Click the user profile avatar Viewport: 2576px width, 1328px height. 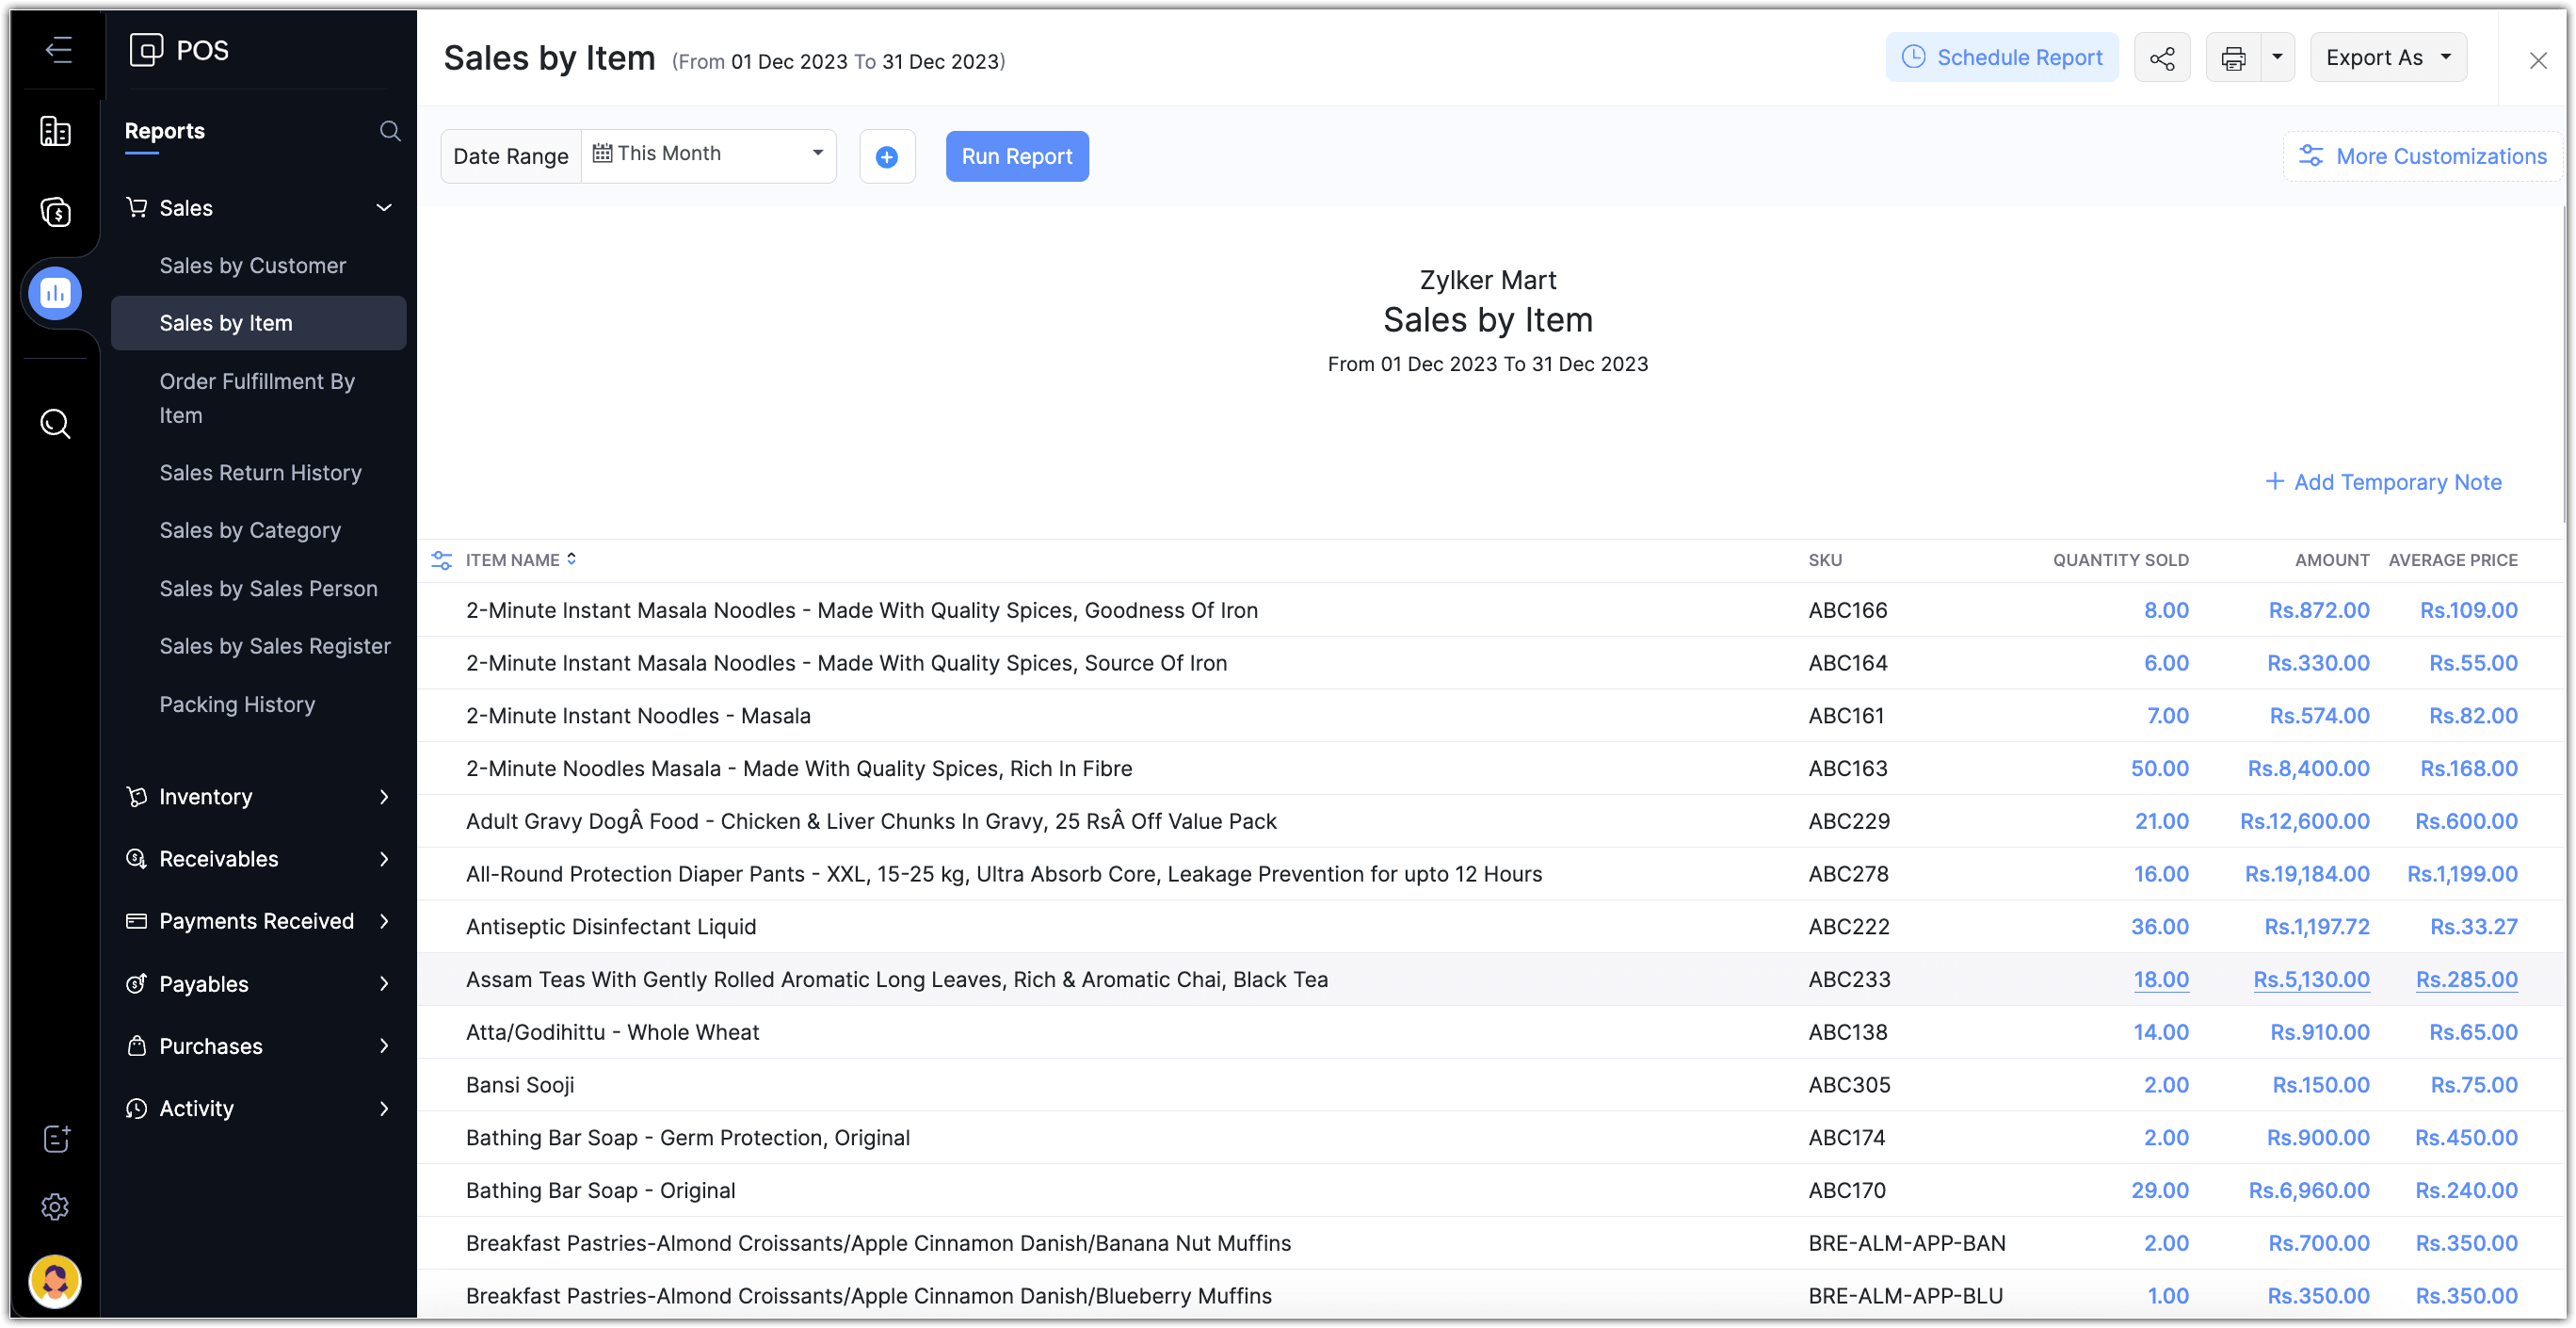point(55,1280)
